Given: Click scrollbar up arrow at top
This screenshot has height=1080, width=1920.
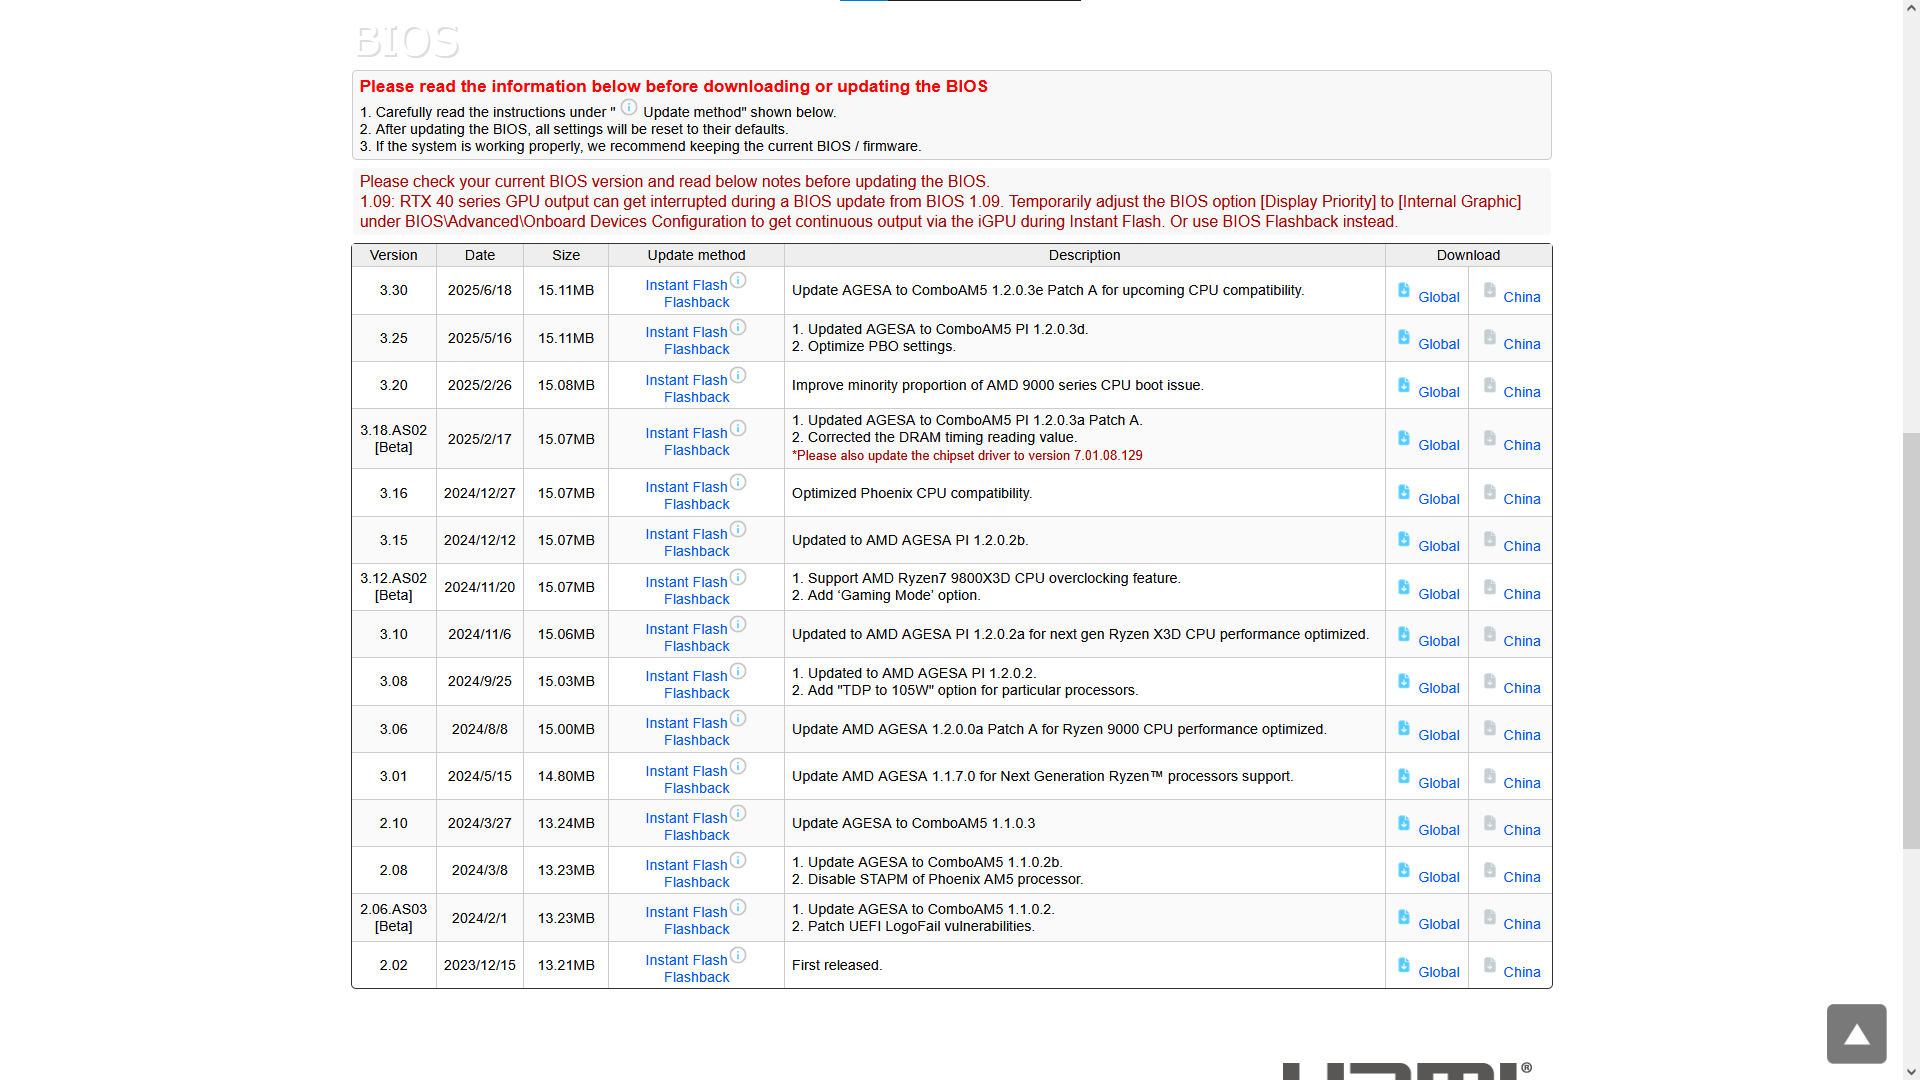Looking at the screenshot, I should [x=1911, y=7].
